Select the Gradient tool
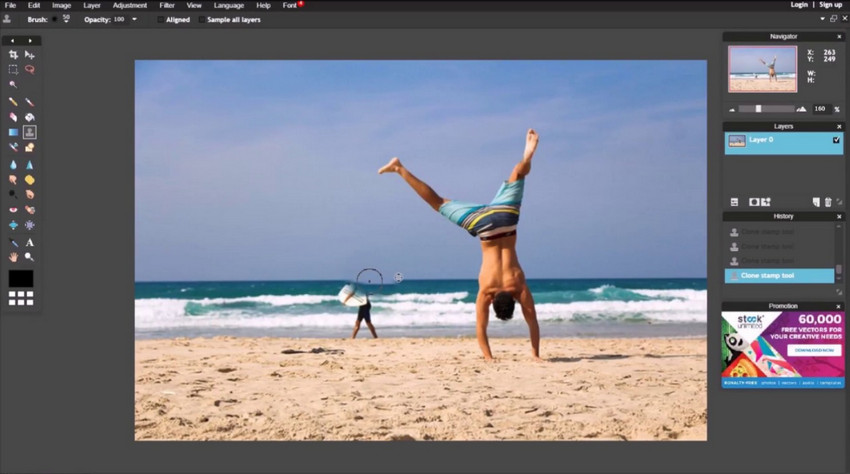The height and width of the screenshot is (474, 850). click(x=13, y=132)
